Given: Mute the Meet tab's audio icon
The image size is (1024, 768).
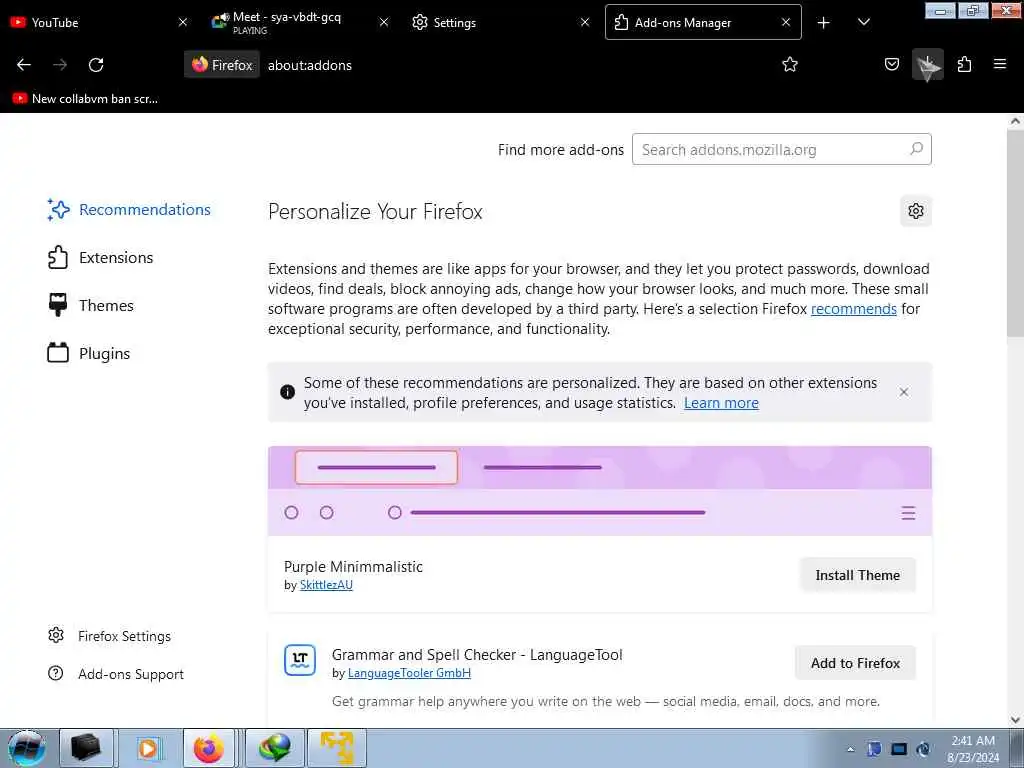Looking at the screenshot, I should click(225, 18).
